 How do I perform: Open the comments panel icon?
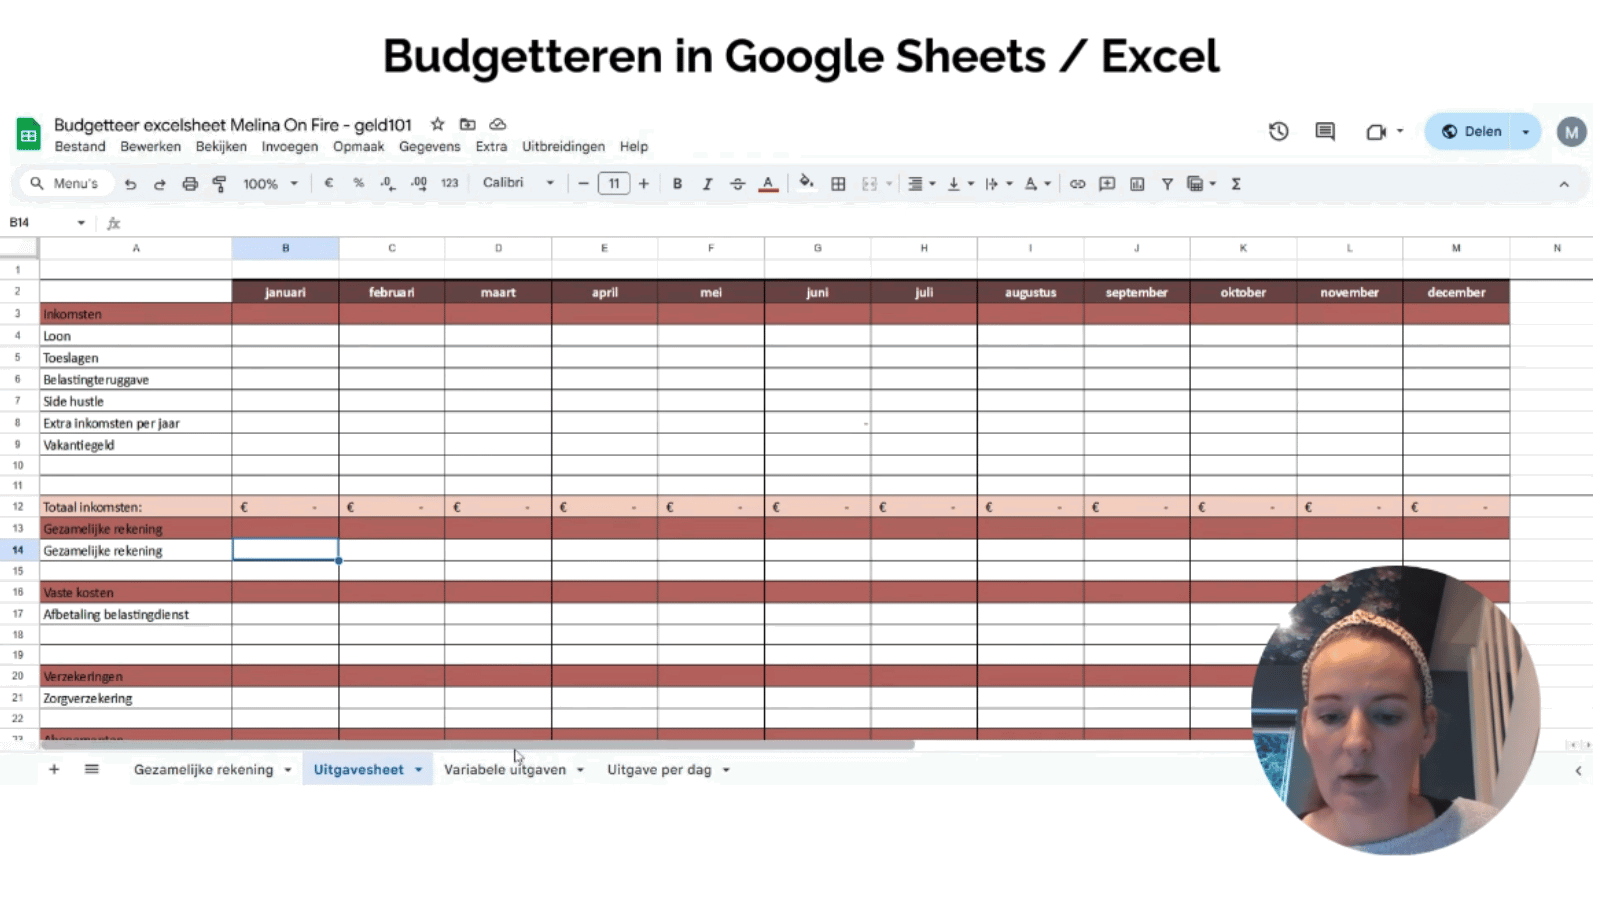[1325, 131]
